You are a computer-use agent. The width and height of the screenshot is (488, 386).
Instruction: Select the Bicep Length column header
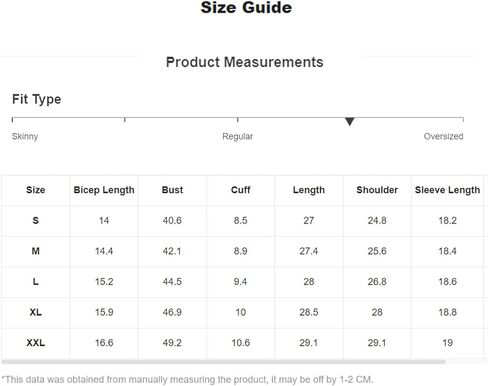click(x=104, y=190)
